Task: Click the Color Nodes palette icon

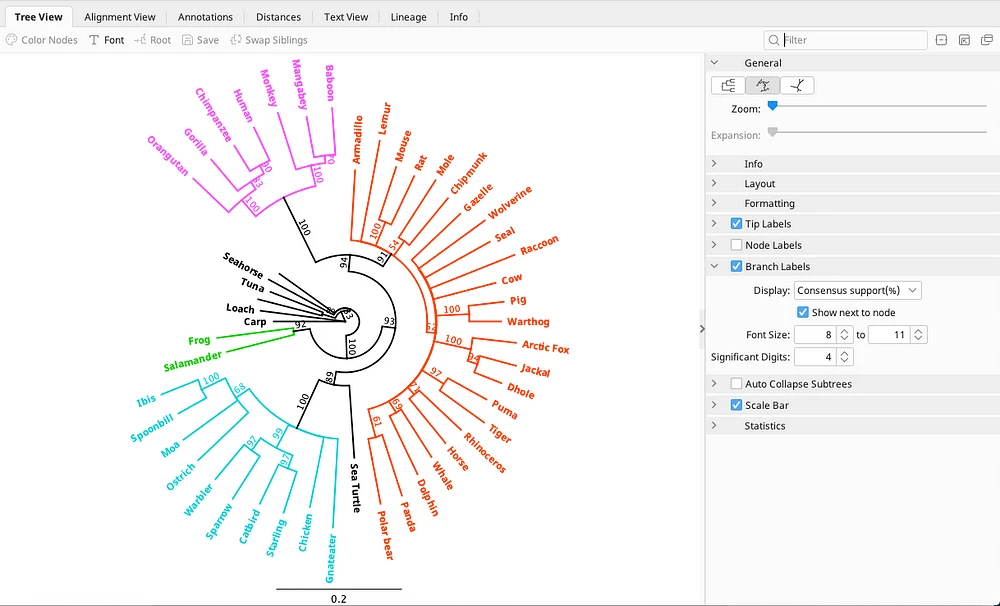Action: 11,40
